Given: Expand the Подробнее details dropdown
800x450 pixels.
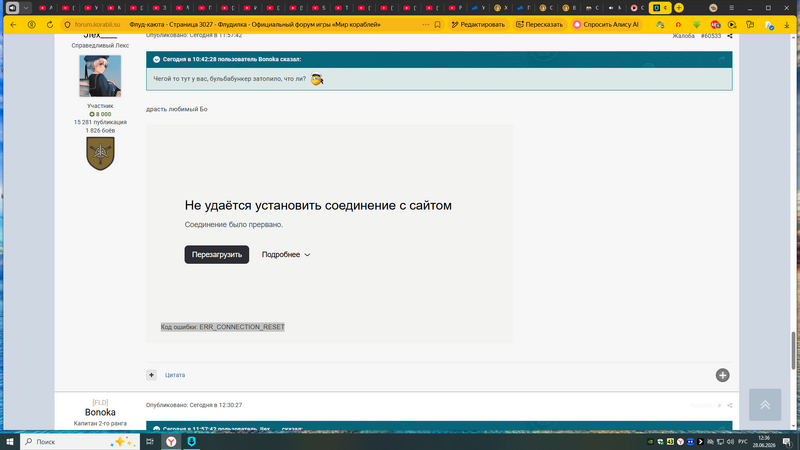Looking at the screenshot, I should [x=286, y=255].
